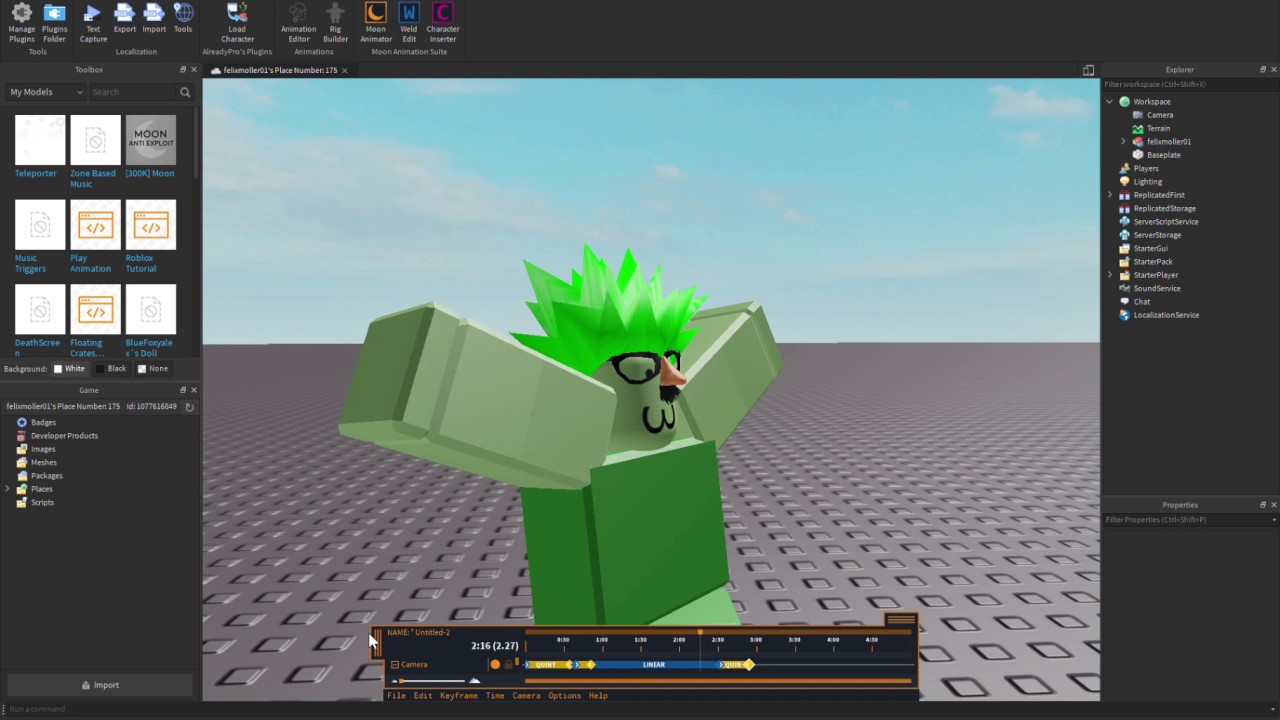1280x720 pixels.
Task: Open Moon Animator File menu
Action: 396,696
